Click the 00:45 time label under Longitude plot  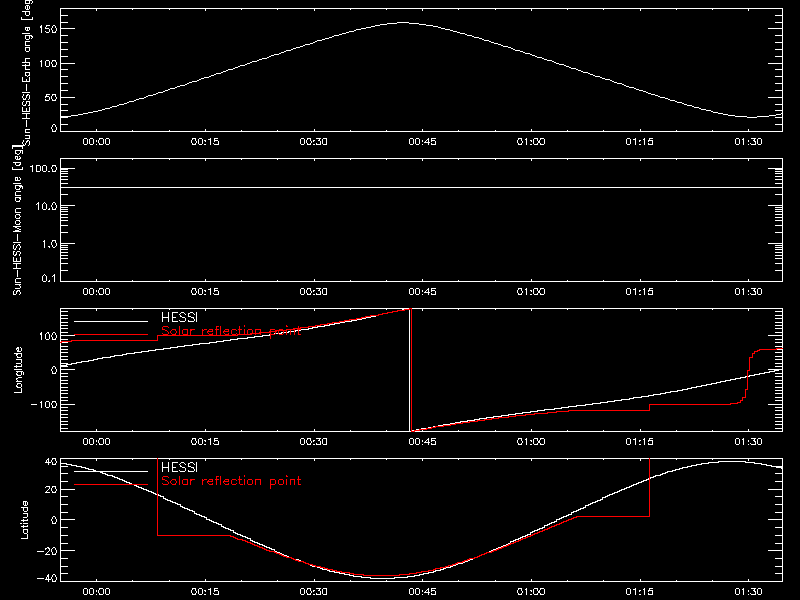(422, 442)
